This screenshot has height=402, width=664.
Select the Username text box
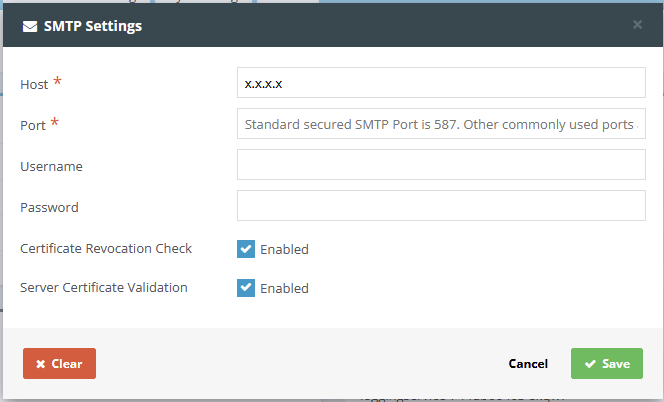[x=441, y=166]
